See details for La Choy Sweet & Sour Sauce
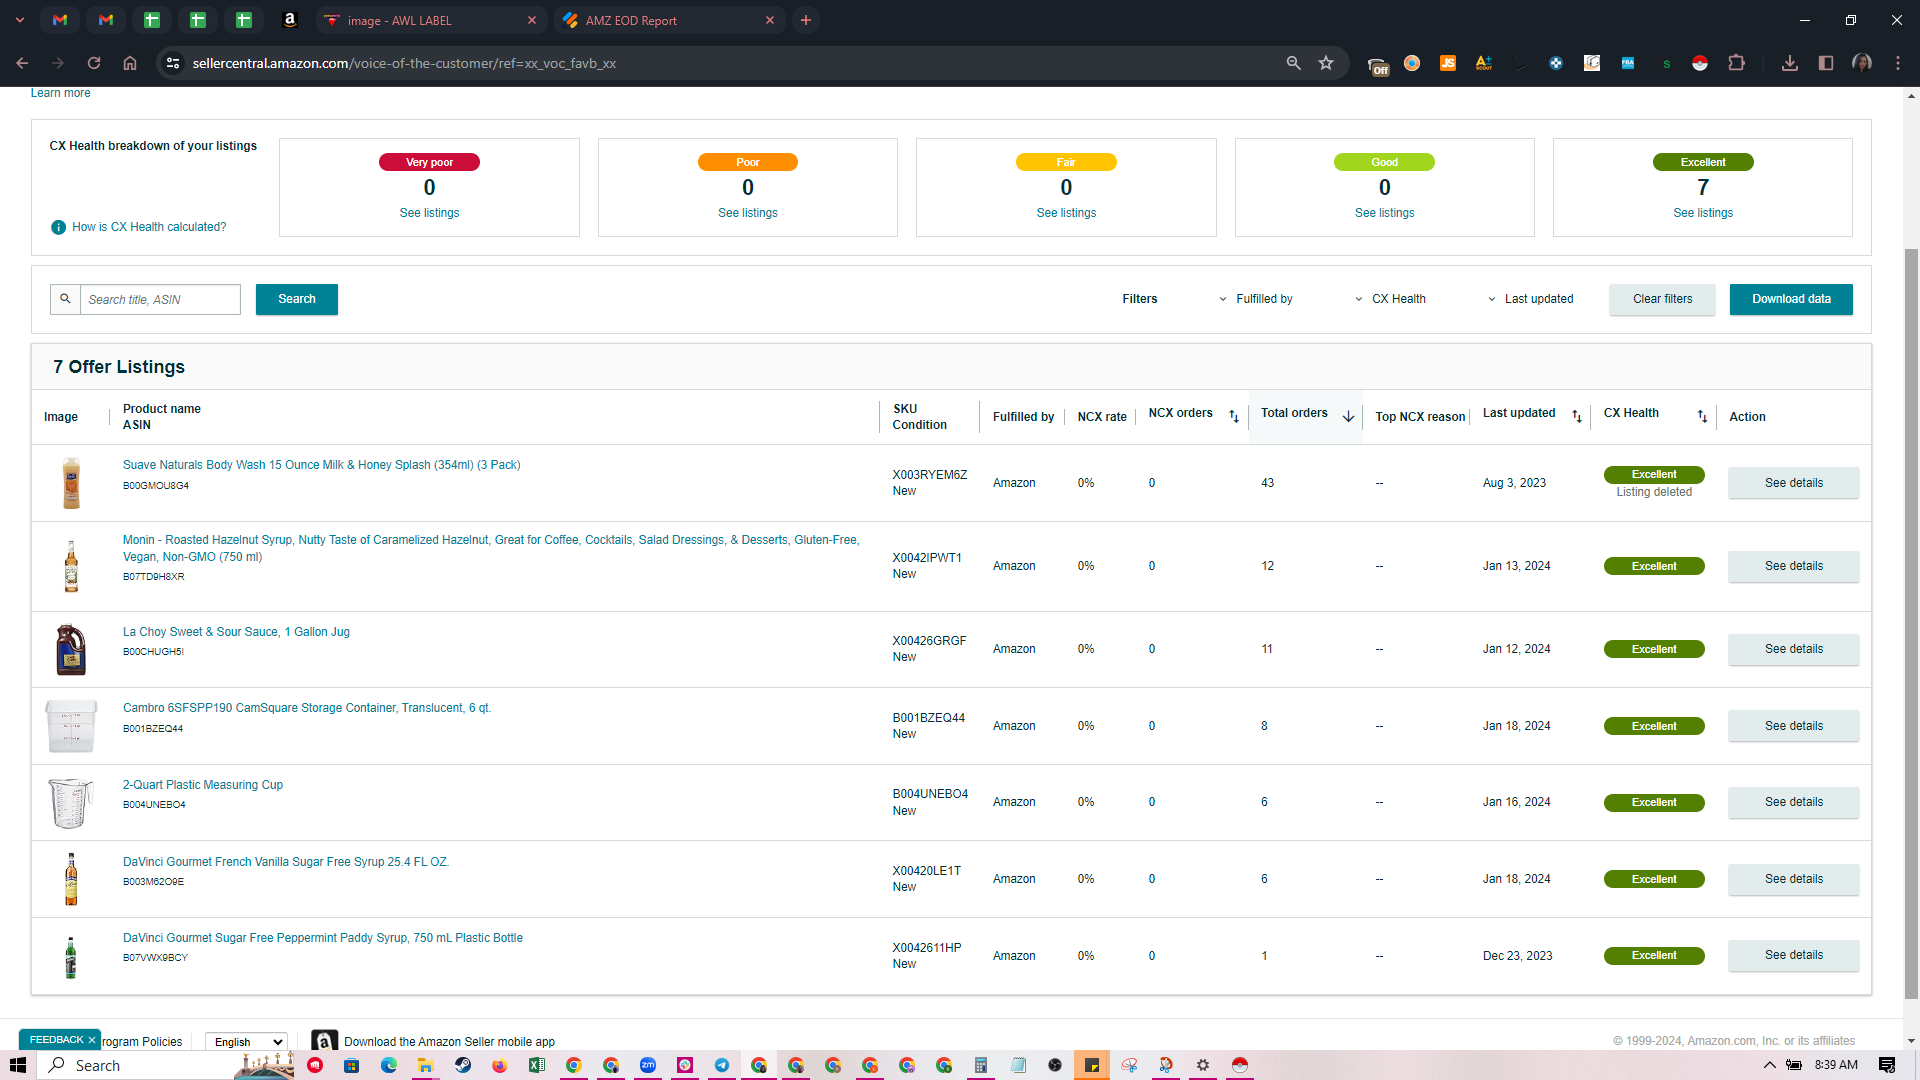This screenshot has height=1080, width=1920. click(x=1793, y=649)
